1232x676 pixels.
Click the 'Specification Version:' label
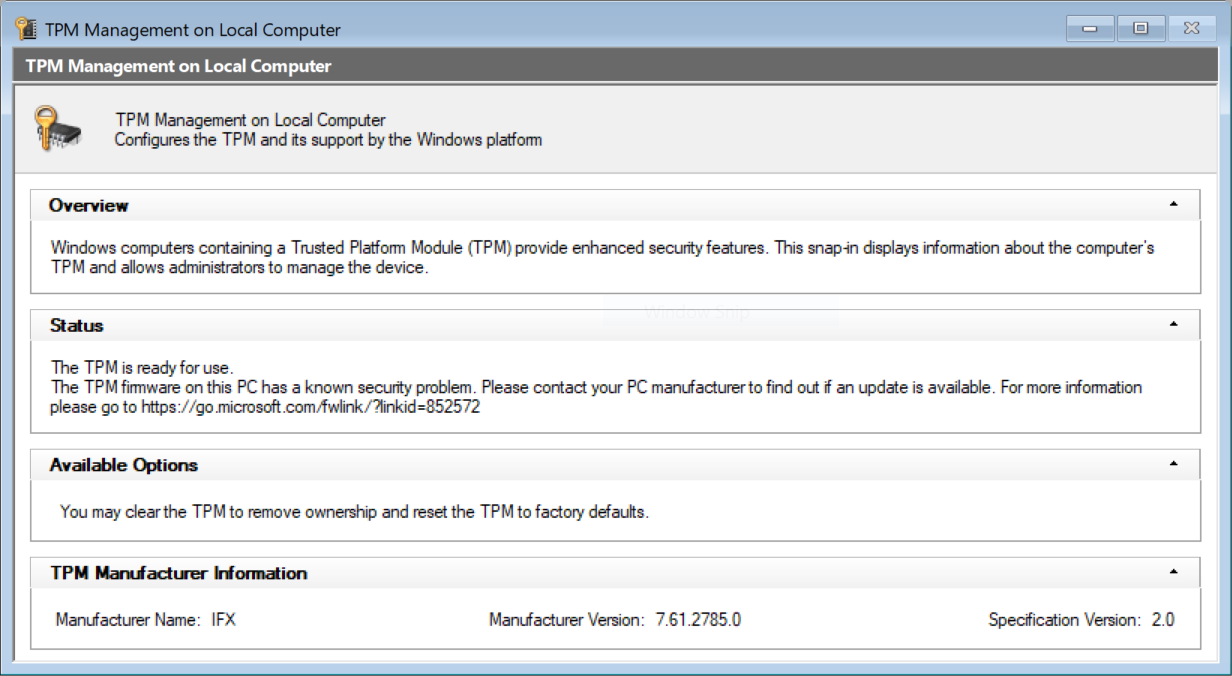click(1064, 620)
